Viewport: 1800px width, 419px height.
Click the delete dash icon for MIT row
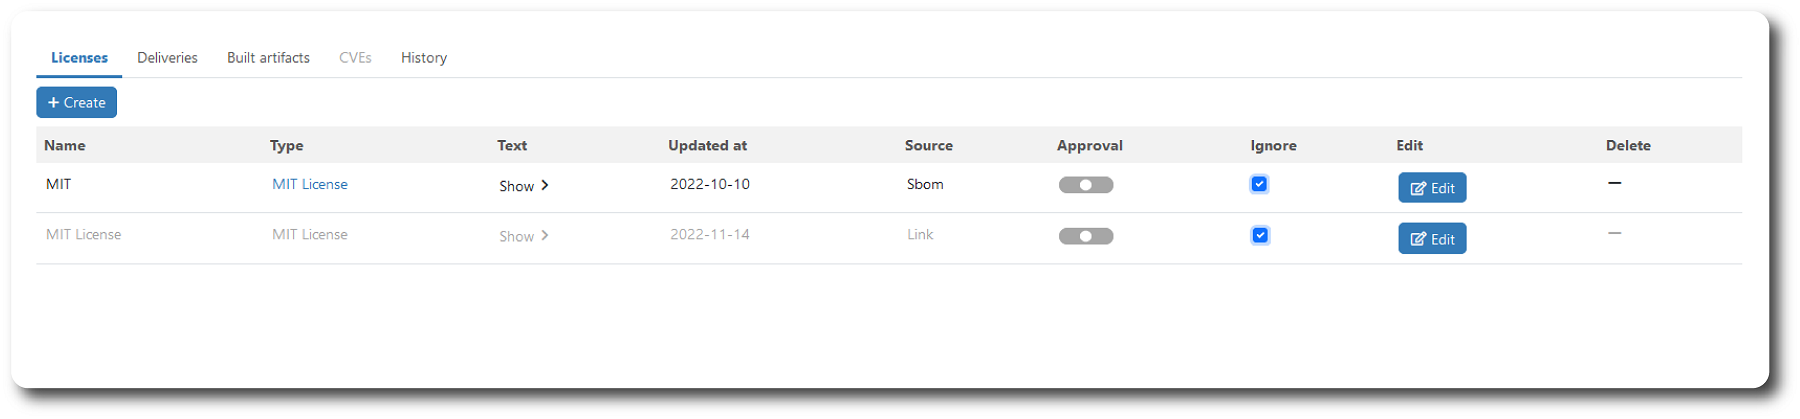[x=1614, y=183]
